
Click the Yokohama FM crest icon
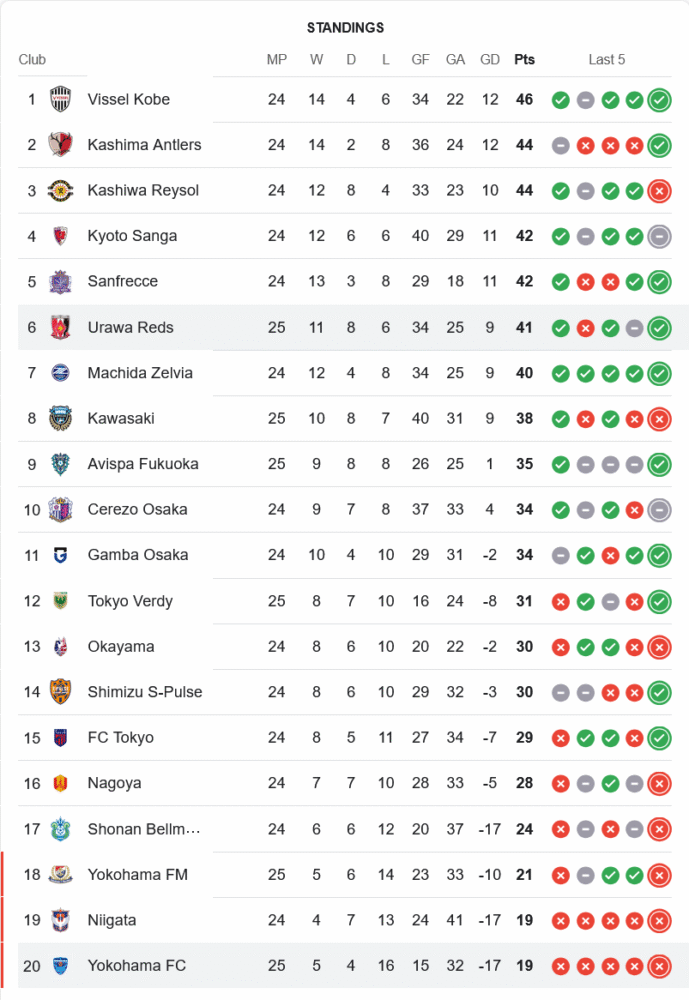coord(61,875)
